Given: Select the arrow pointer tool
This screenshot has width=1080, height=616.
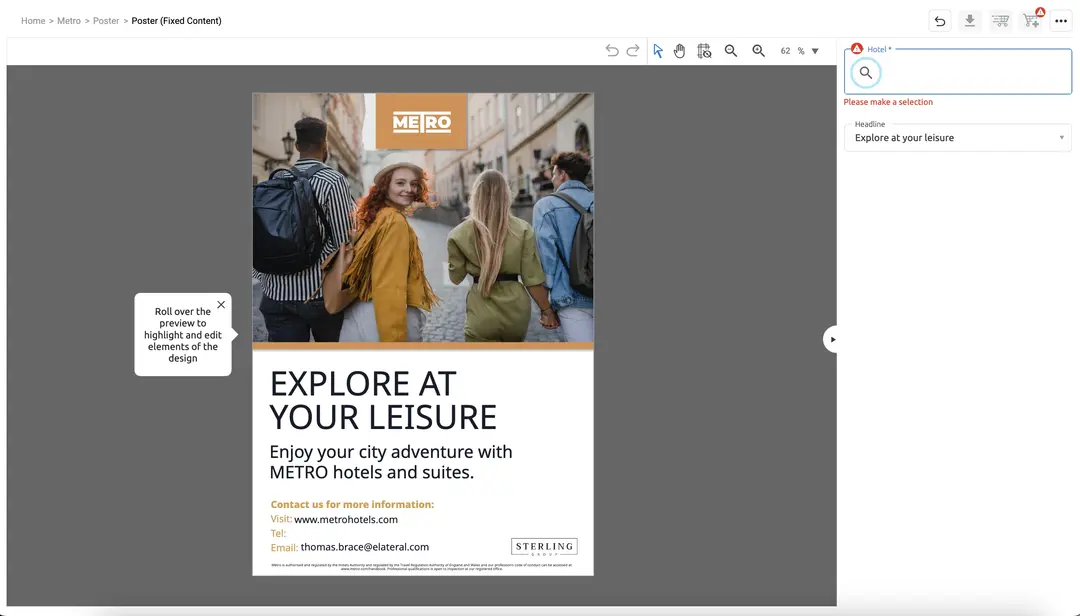Looking at the screenshot, I should pos(658,51).
